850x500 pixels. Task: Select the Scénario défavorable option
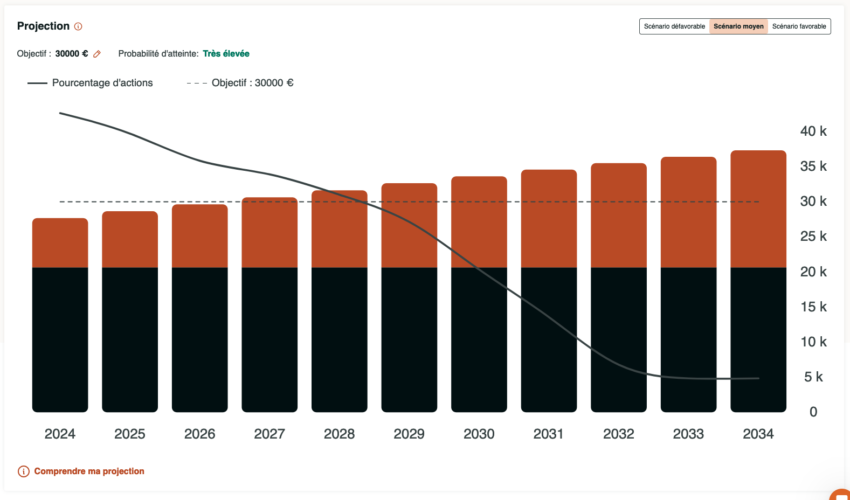(674, 27)
